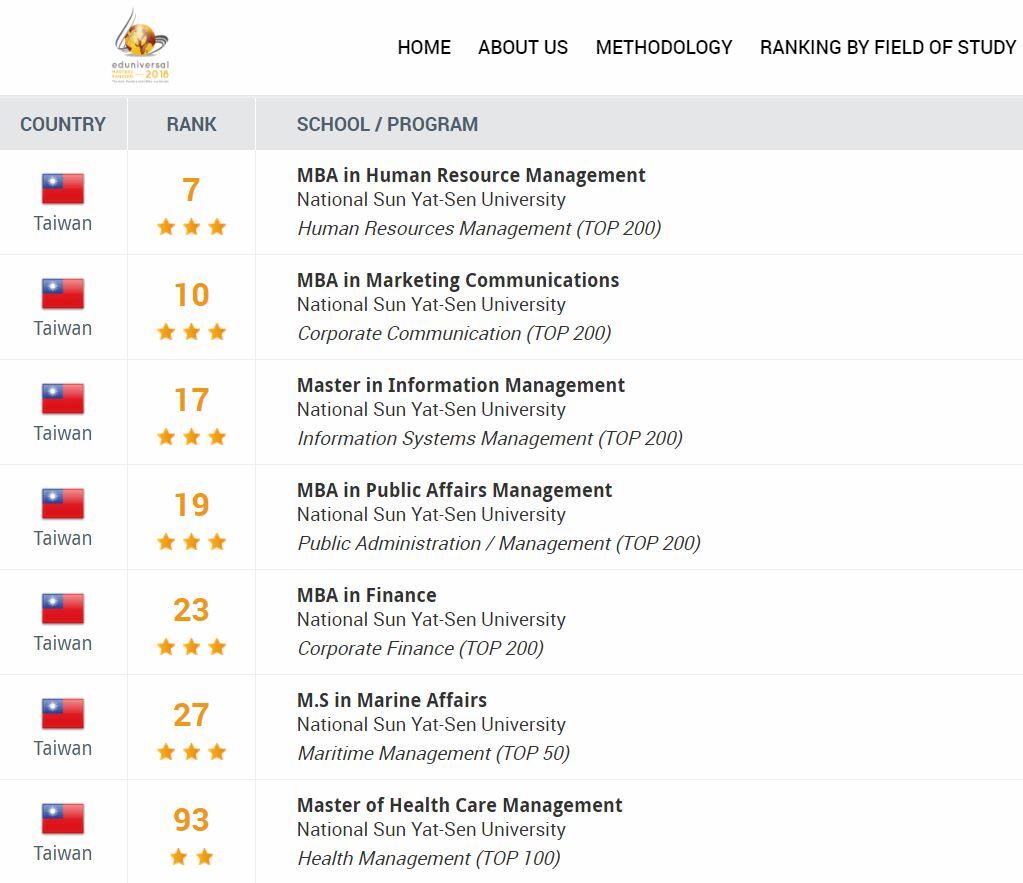Click rank number 7

[x=191, y=190]
